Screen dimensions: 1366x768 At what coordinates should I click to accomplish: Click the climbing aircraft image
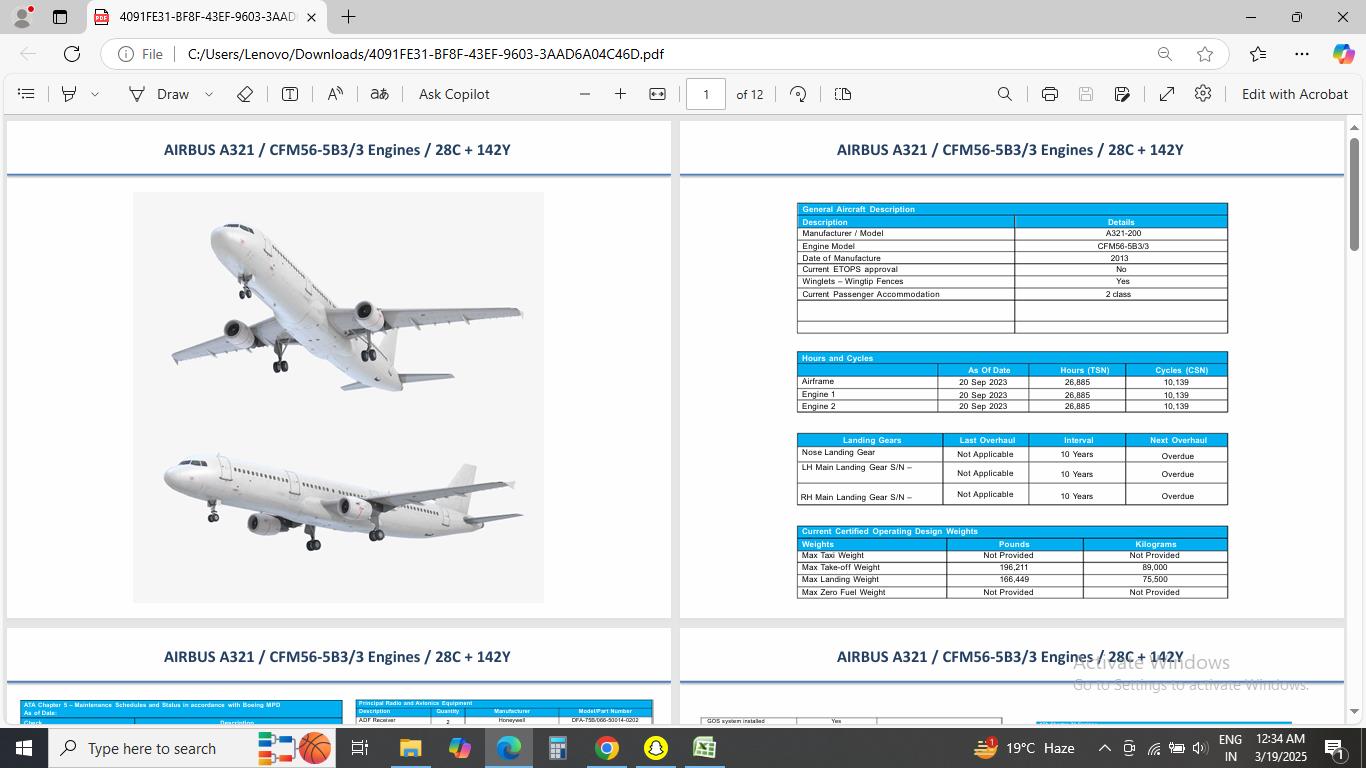(345, 305)
